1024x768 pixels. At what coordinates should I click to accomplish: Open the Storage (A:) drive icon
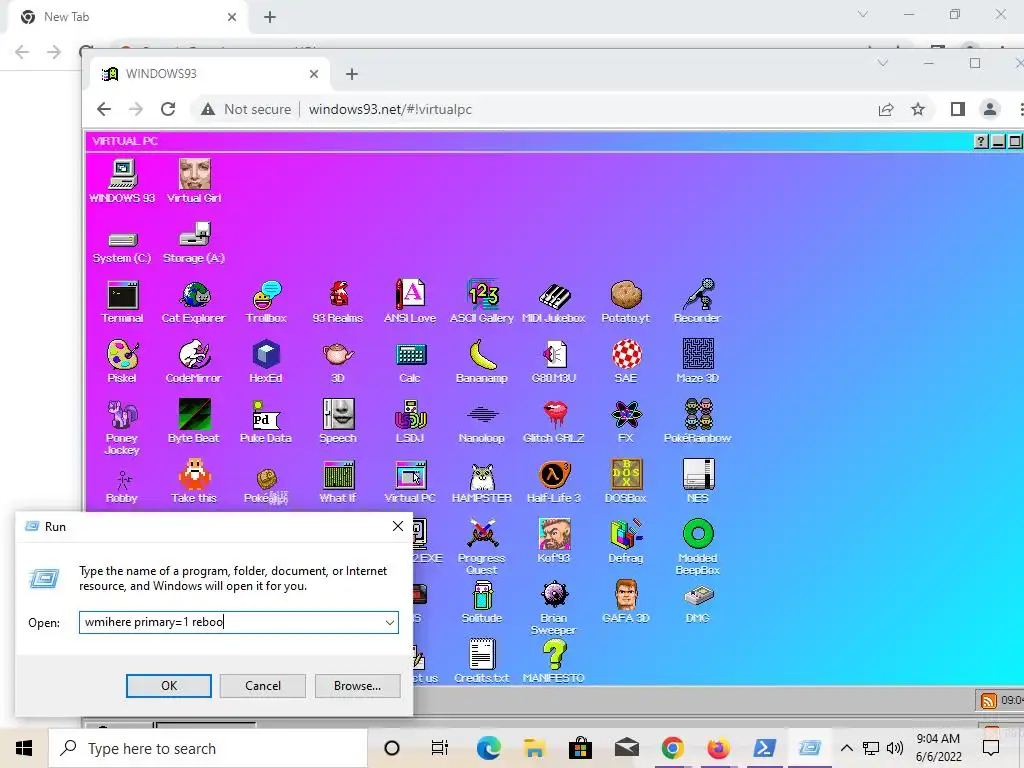[x=194, y=243]
